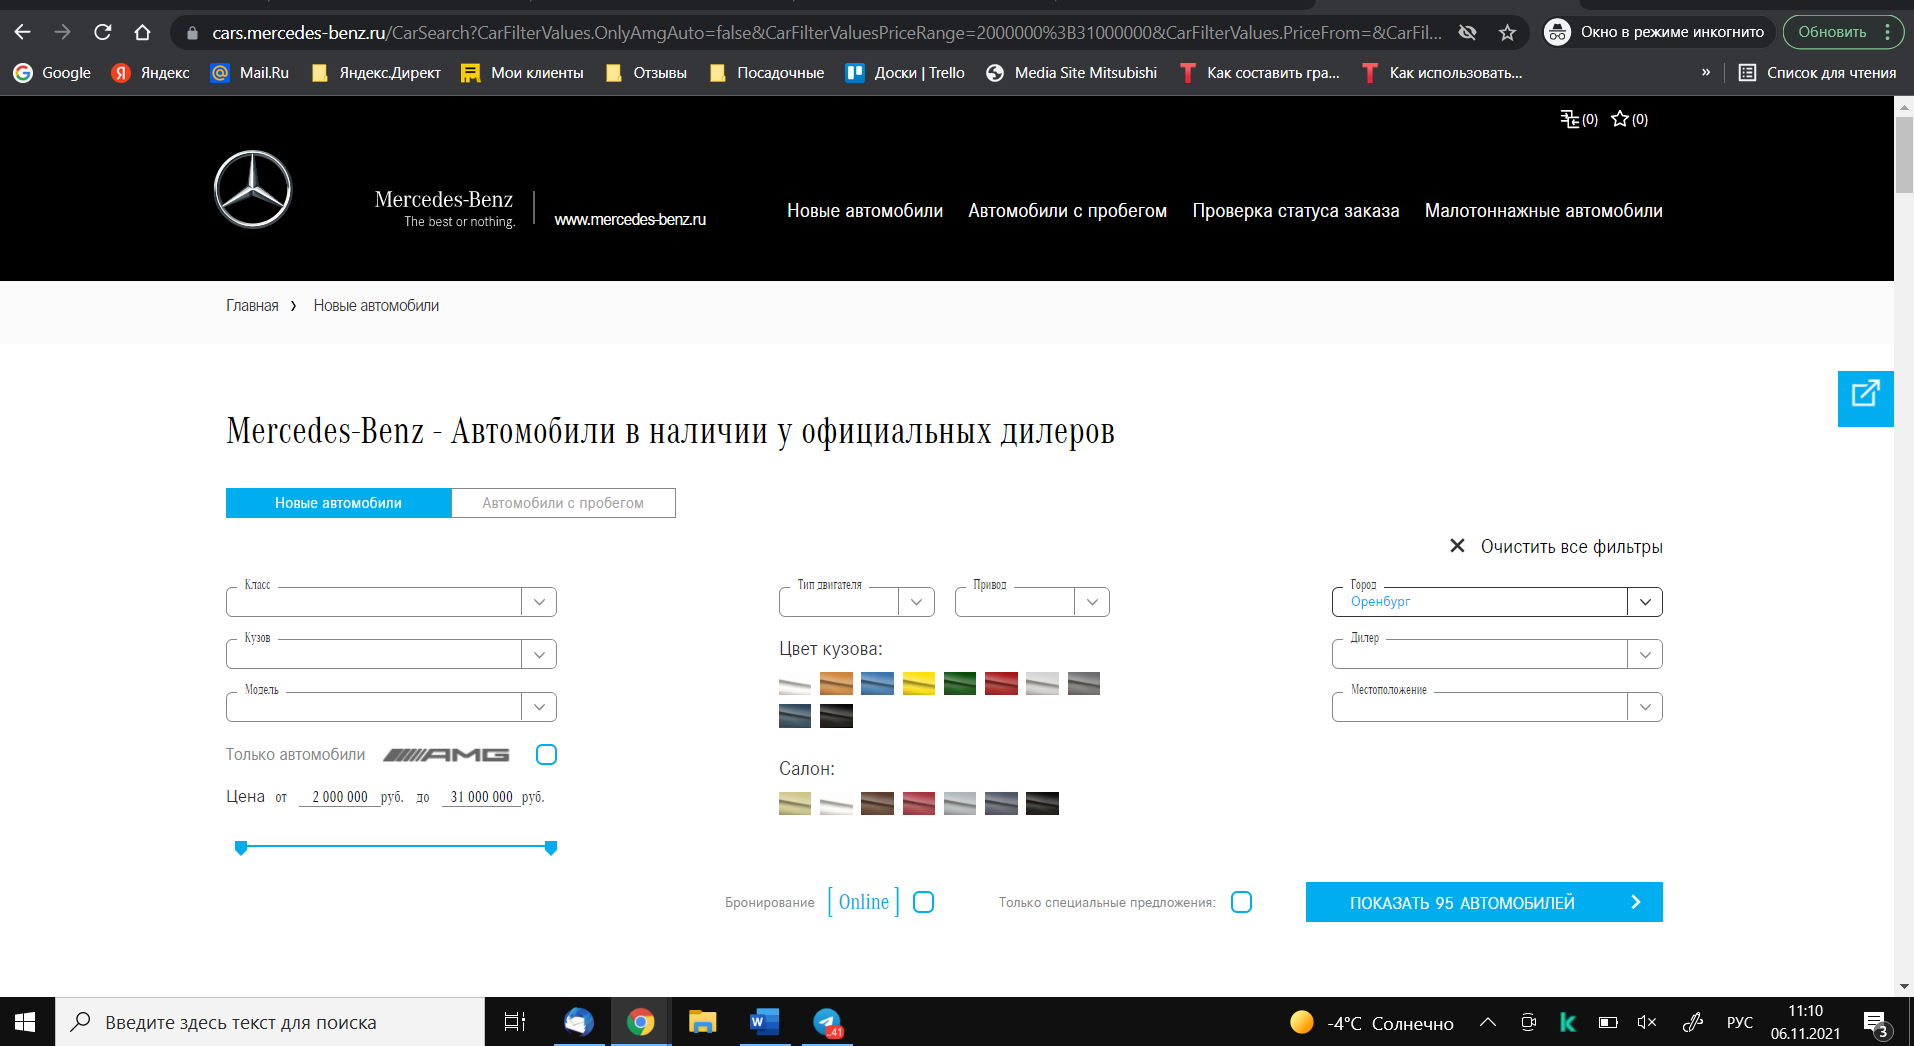
Task: Click the muted volume tray icon
Action: tap(1646, 1022)
